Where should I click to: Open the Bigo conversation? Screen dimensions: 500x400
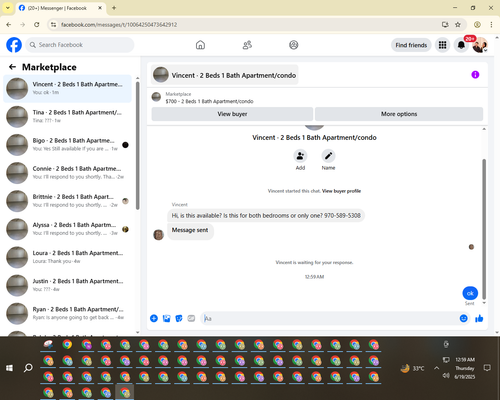coord(67,145)
